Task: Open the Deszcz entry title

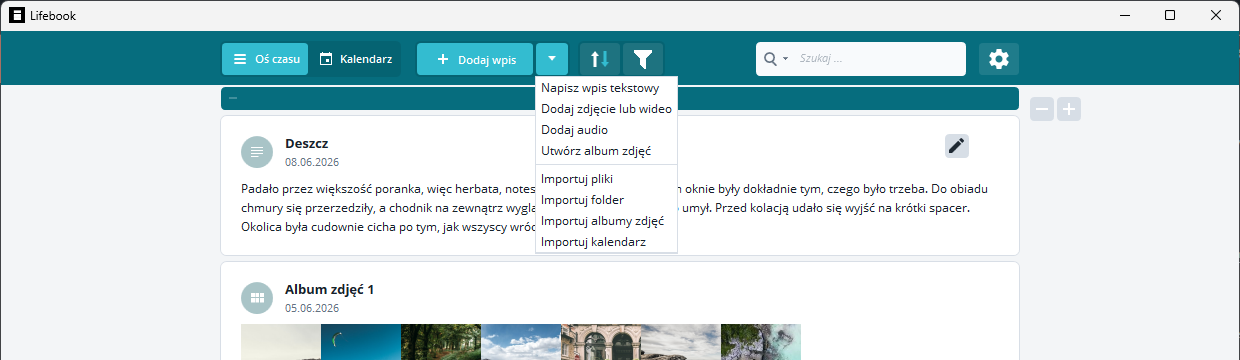Action: pyautogui.click(x=306, y=144)
